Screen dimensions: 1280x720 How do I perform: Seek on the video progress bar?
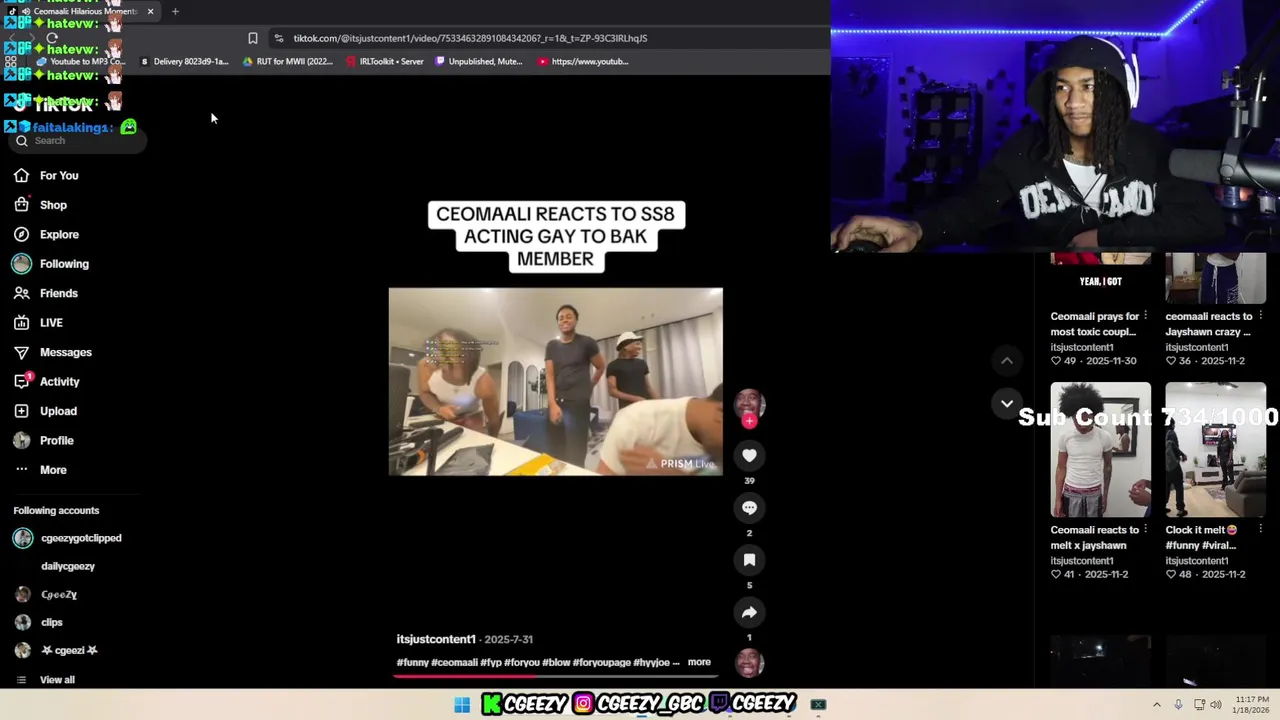coord(555,676)
